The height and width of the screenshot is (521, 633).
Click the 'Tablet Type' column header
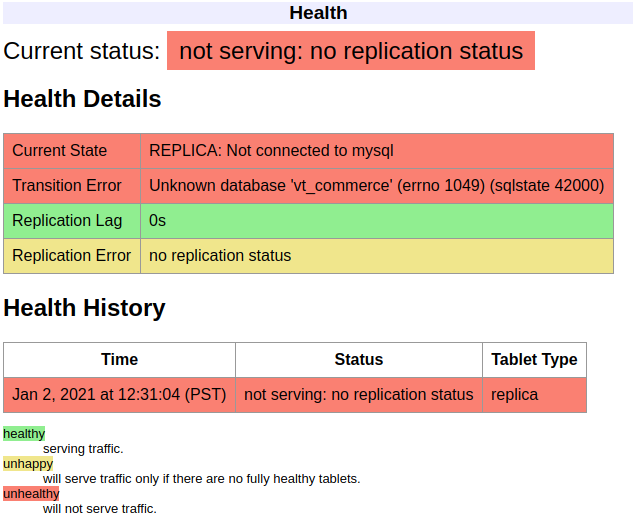[x=534, y=359]
